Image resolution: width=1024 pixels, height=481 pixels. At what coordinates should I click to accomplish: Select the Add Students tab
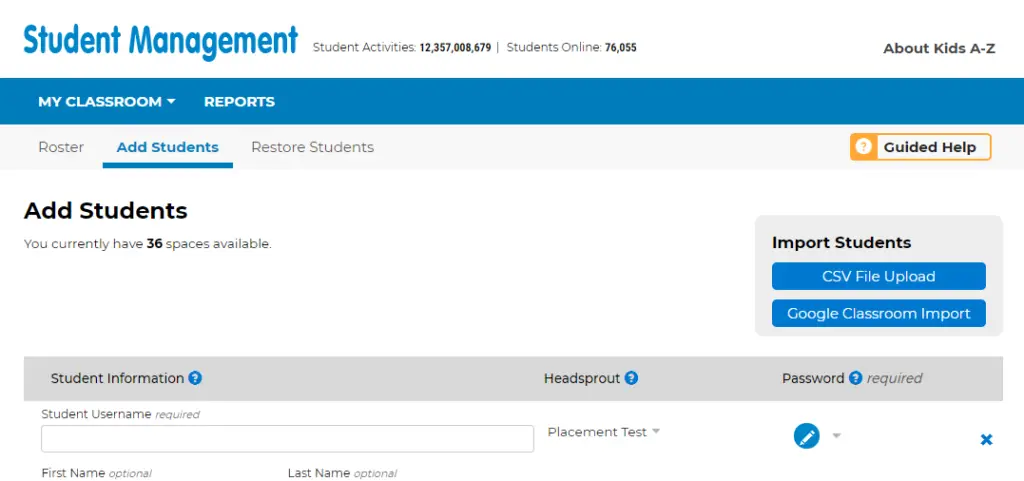[x=167, y=147]
